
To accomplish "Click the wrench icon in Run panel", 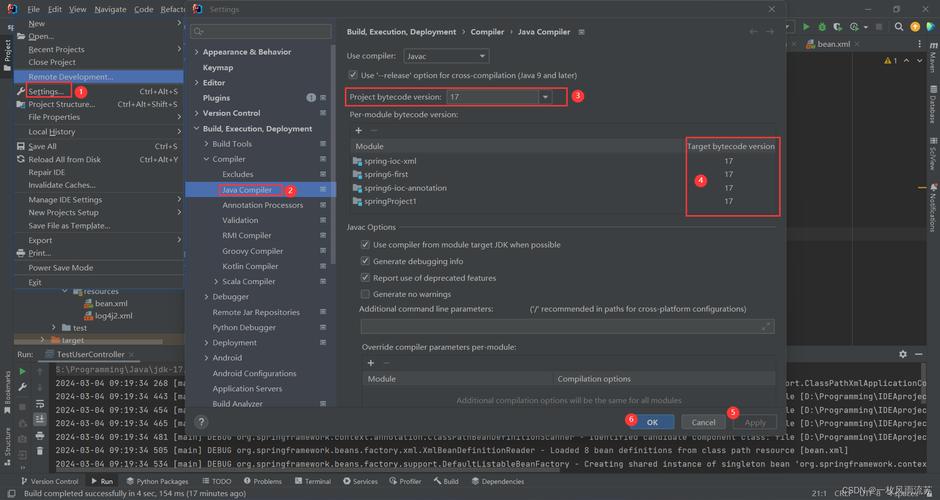I will (x=22, y=386).
